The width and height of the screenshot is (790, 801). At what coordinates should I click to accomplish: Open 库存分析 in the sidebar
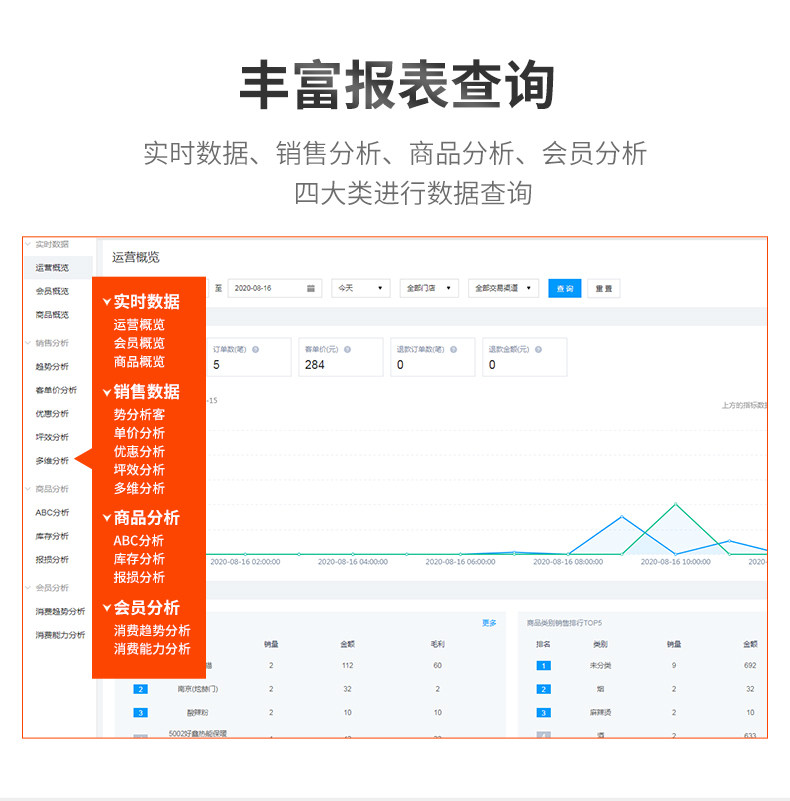point(52,536)
